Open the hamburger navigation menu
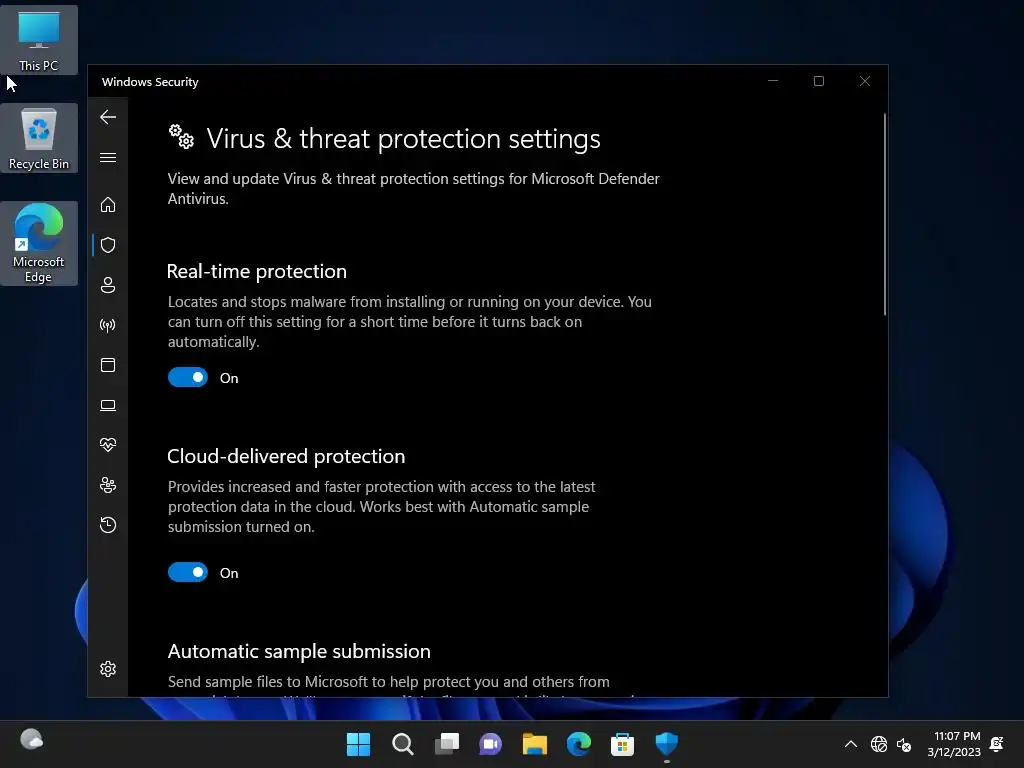 coord(108,158)
